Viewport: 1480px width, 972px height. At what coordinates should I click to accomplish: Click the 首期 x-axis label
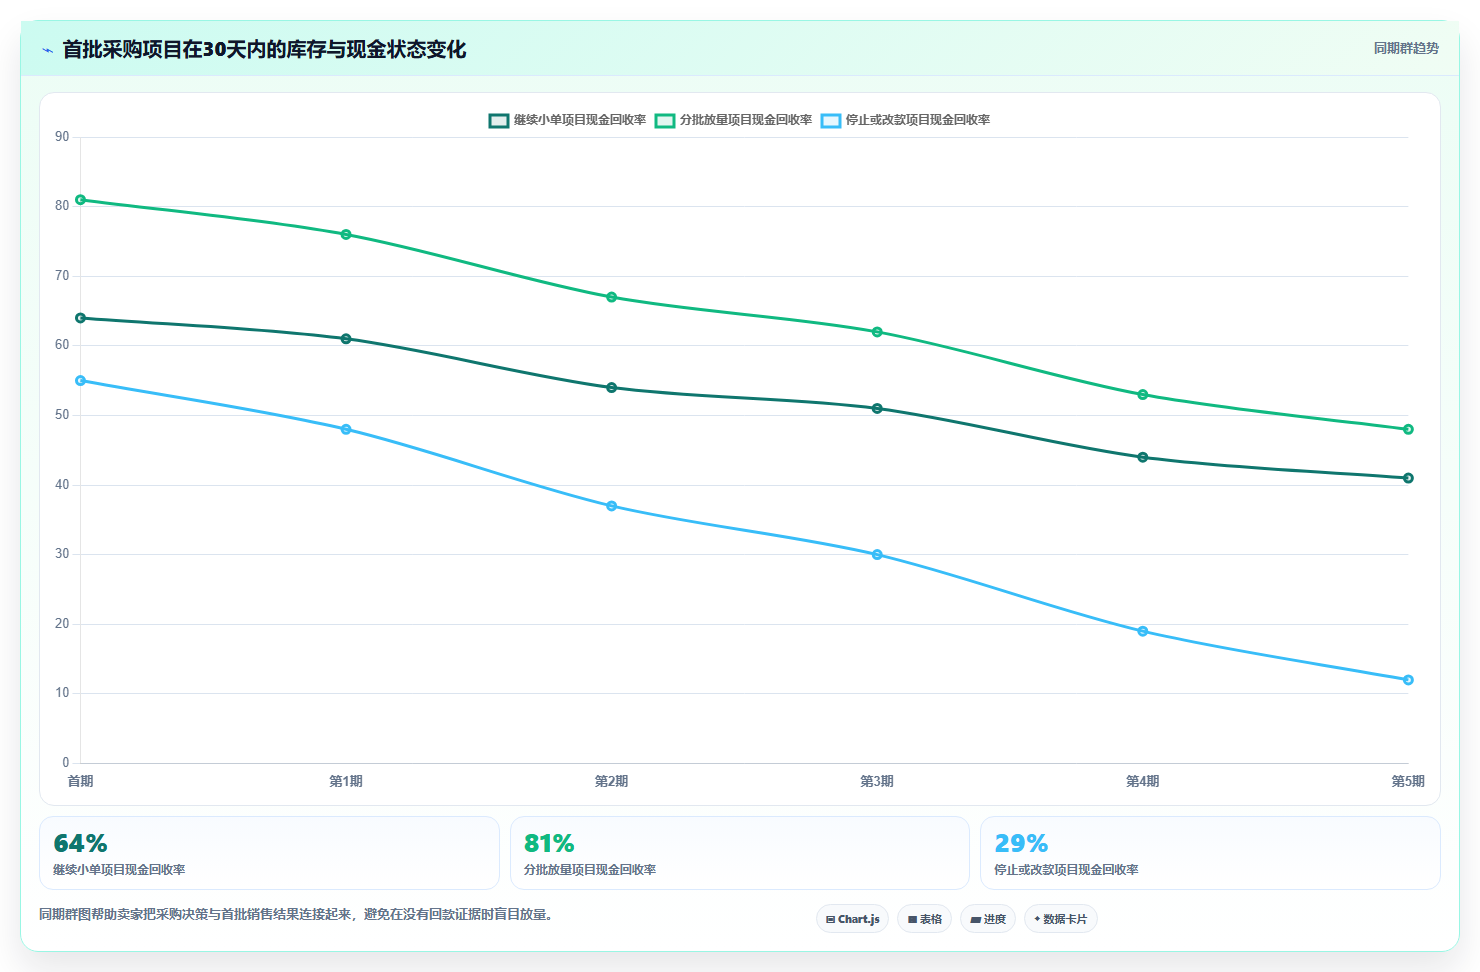click(x=81, y=781)
